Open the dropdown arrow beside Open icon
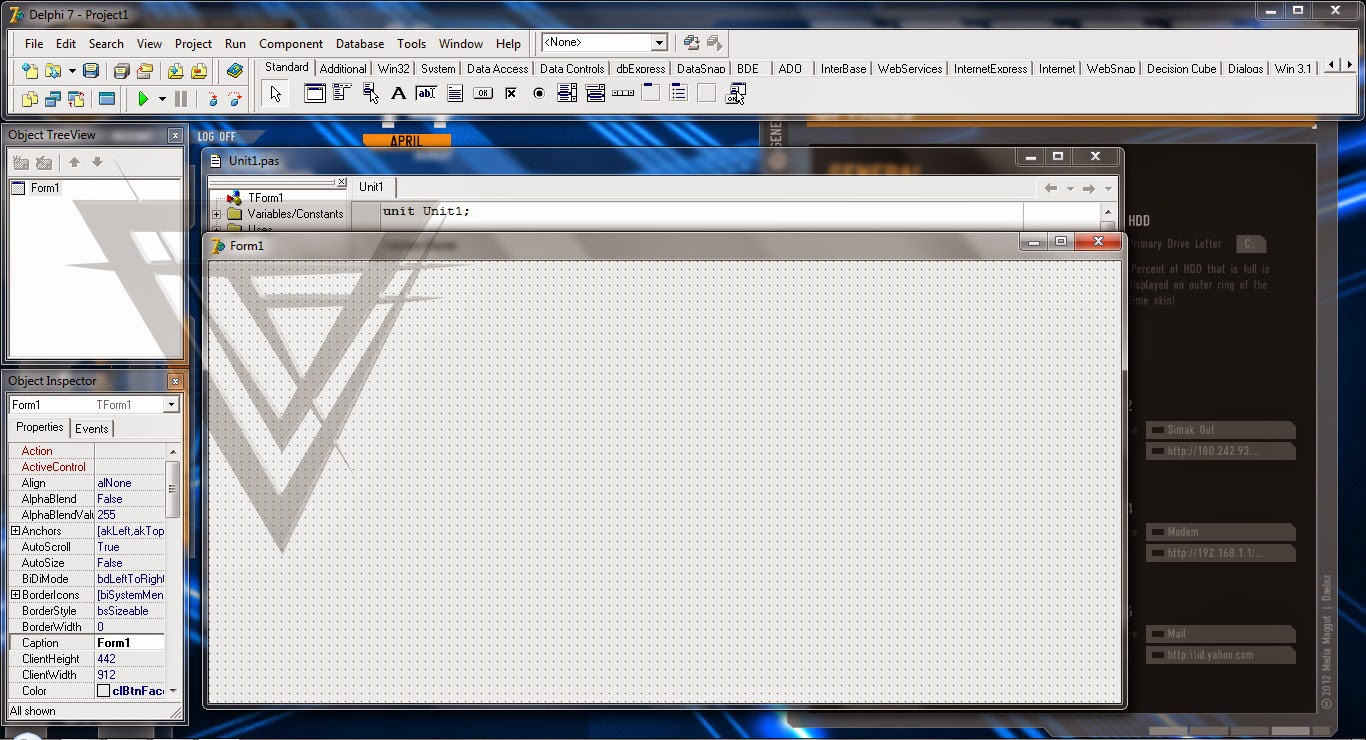This screenshot has height=740, width=1366. click(x=72, y=71)
